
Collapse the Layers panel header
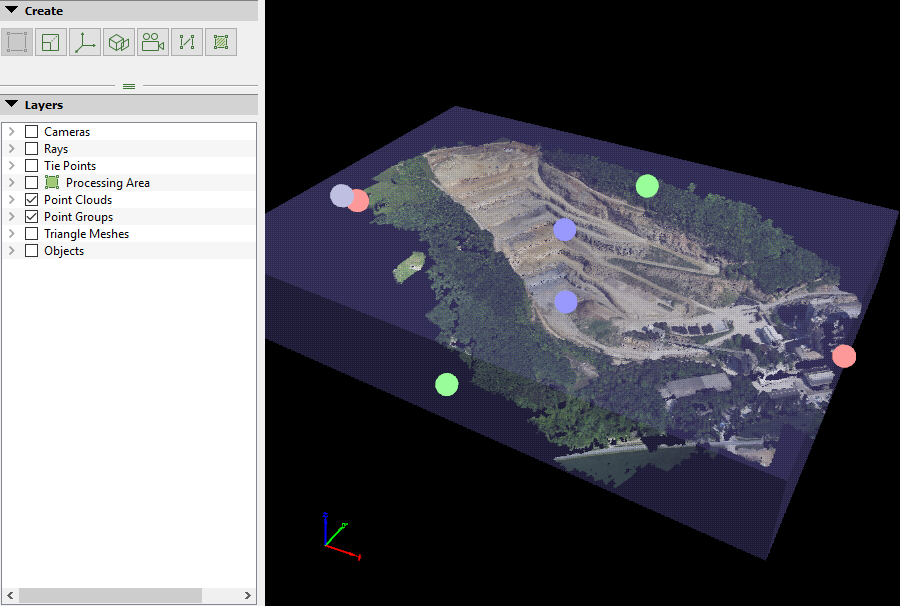pos(12,105)
